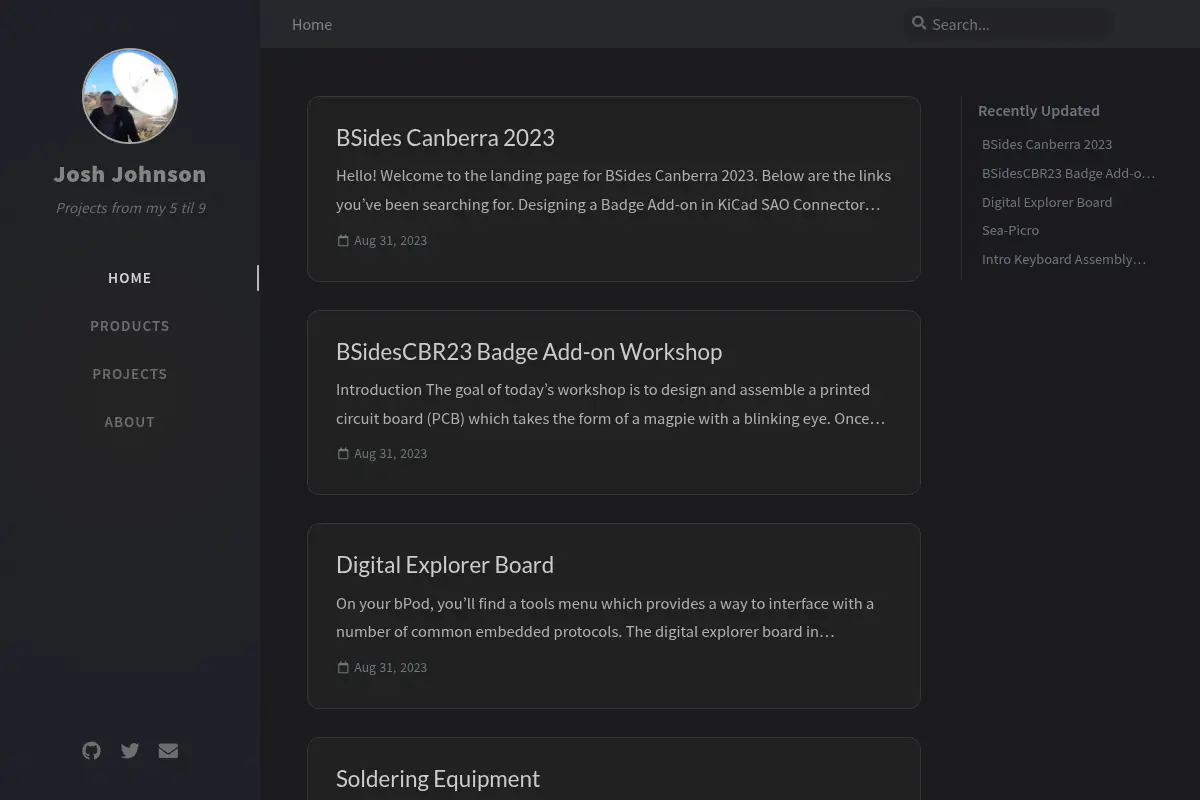Click Josh Johnson's avatar photo

(x=130, y=96)
